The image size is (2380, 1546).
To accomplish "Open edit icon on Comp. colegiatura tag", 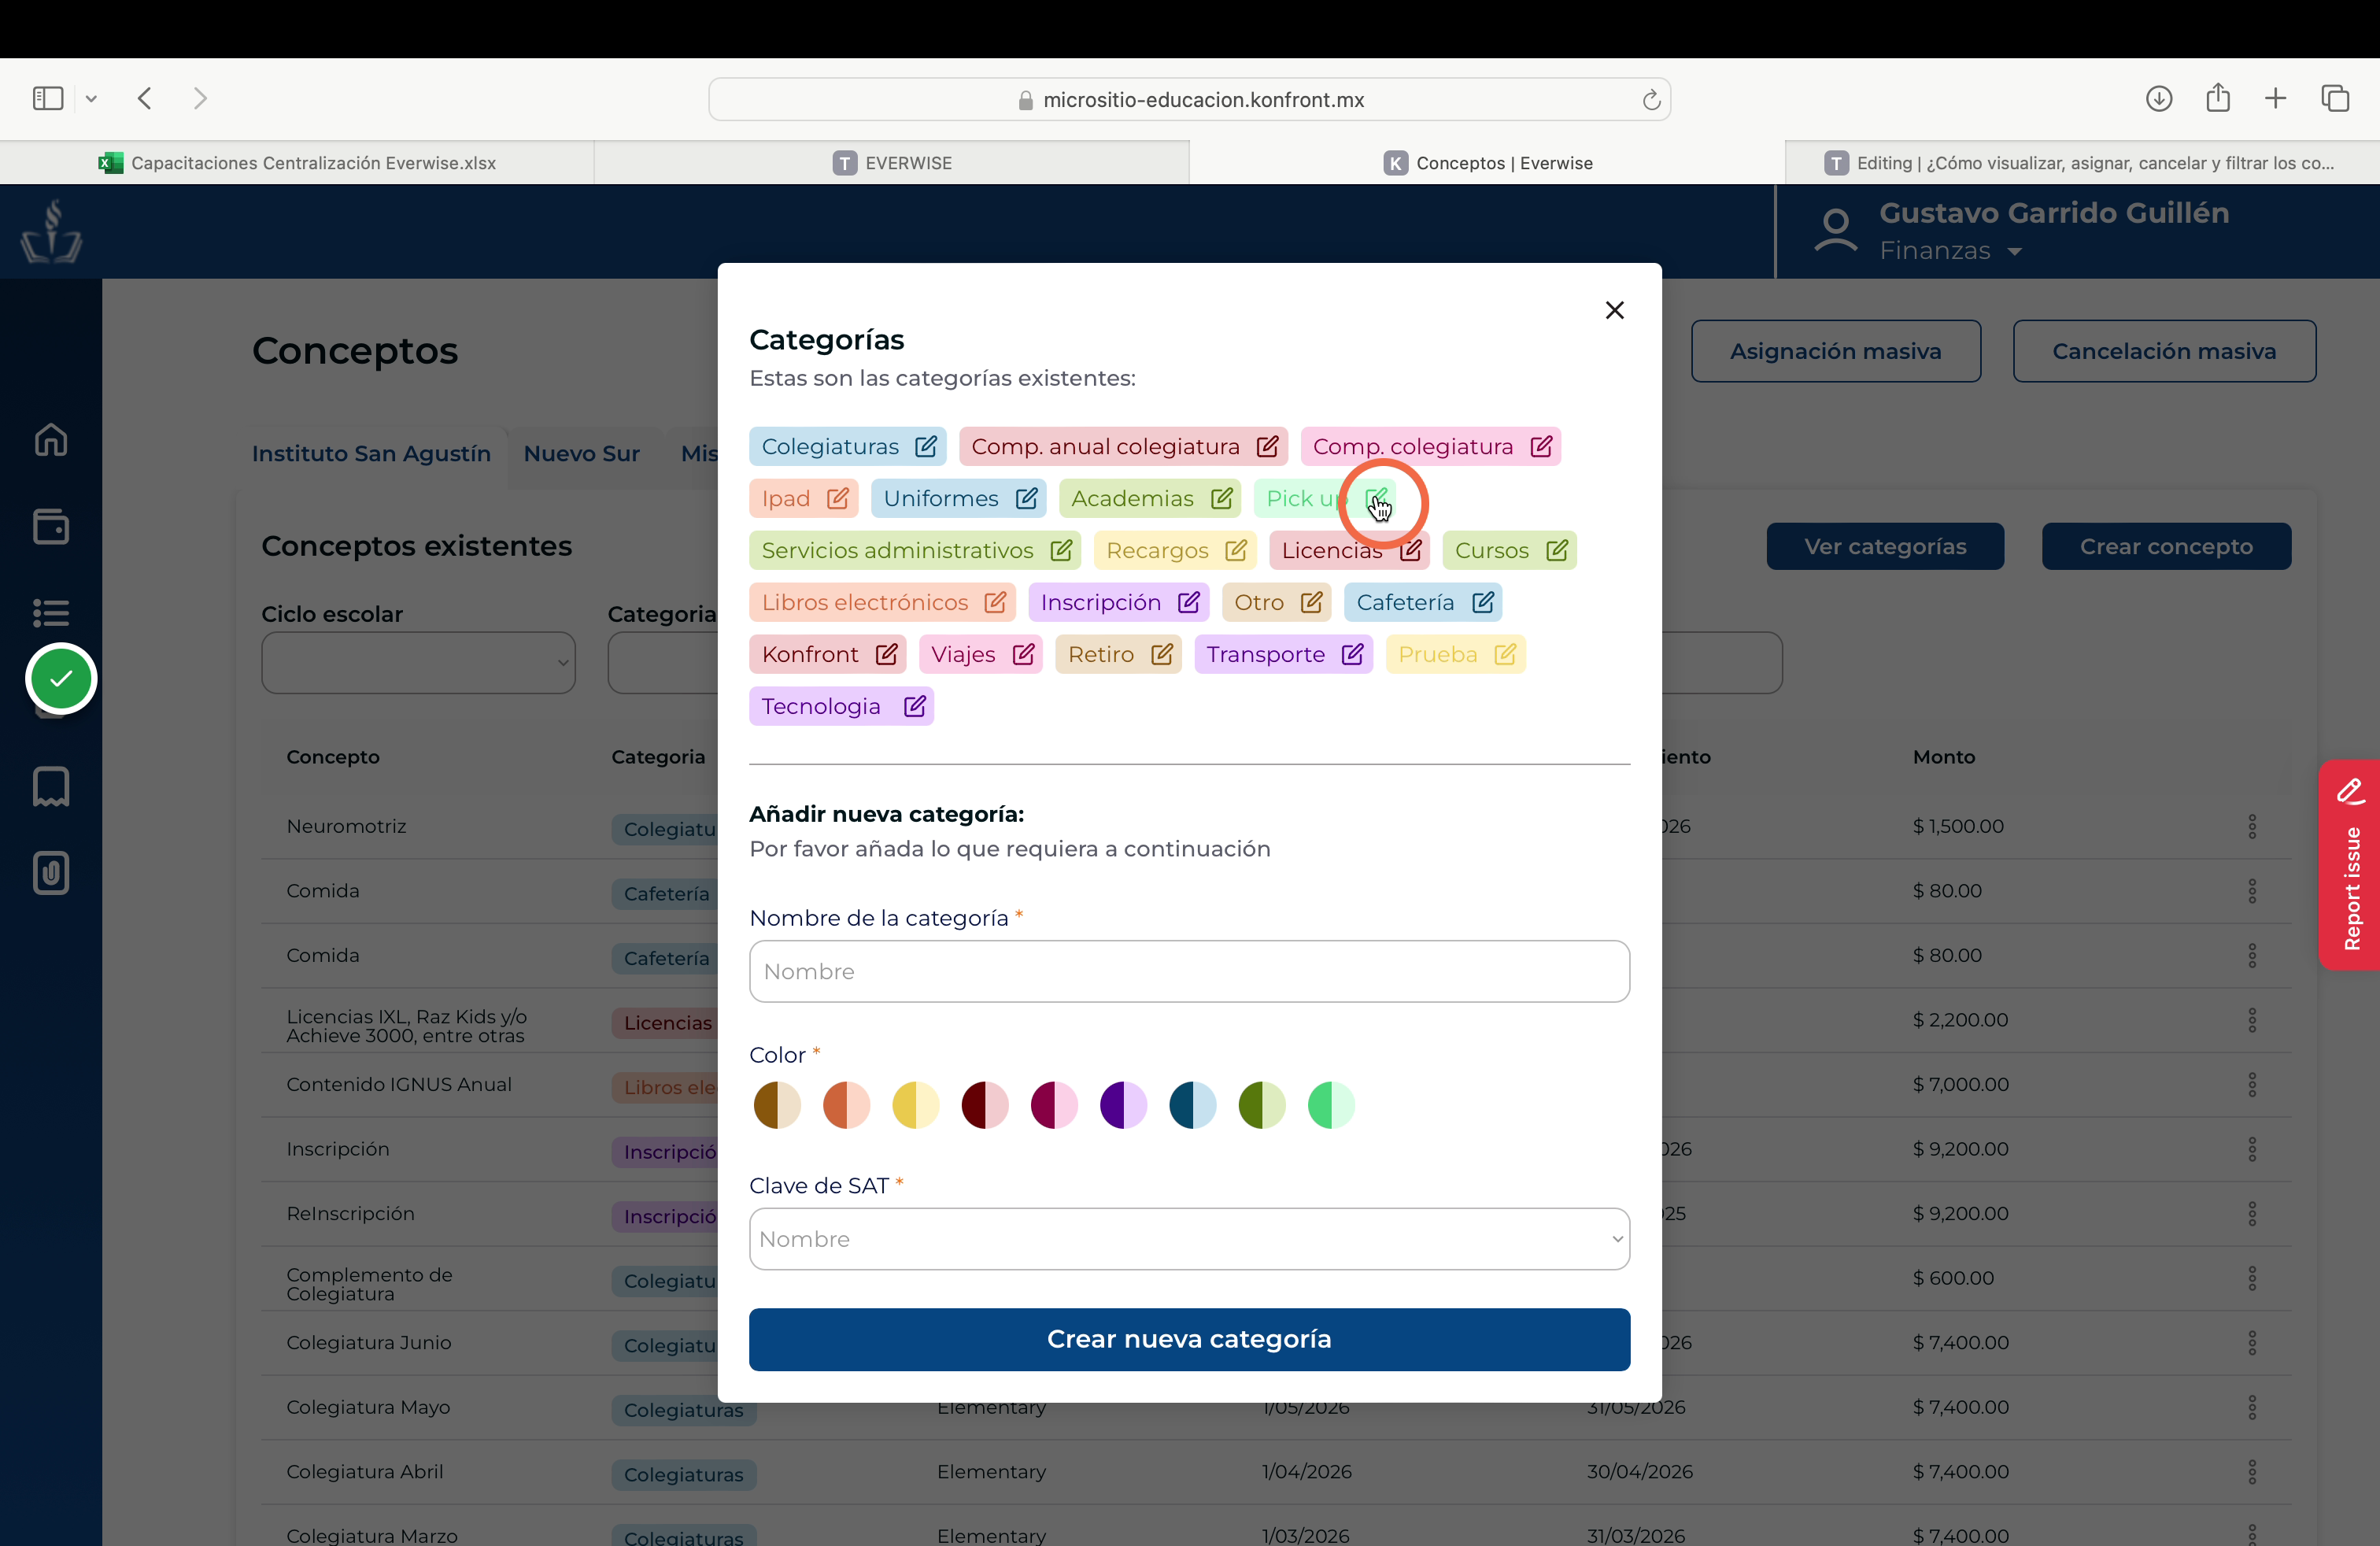I will (x=1541, y=446).
